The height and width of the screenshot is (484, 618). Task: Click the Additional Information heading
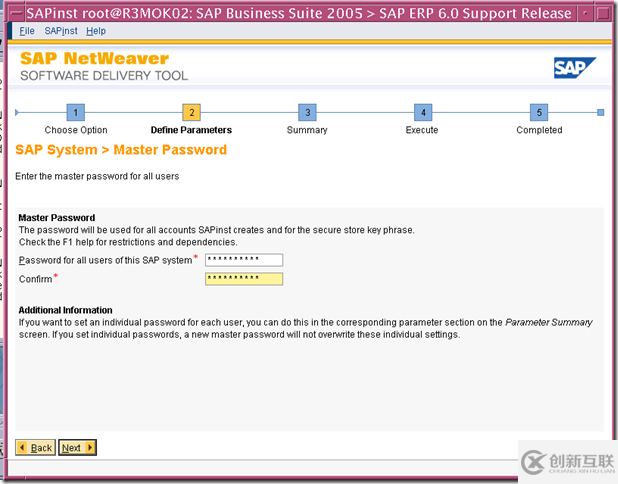point(65,310)
